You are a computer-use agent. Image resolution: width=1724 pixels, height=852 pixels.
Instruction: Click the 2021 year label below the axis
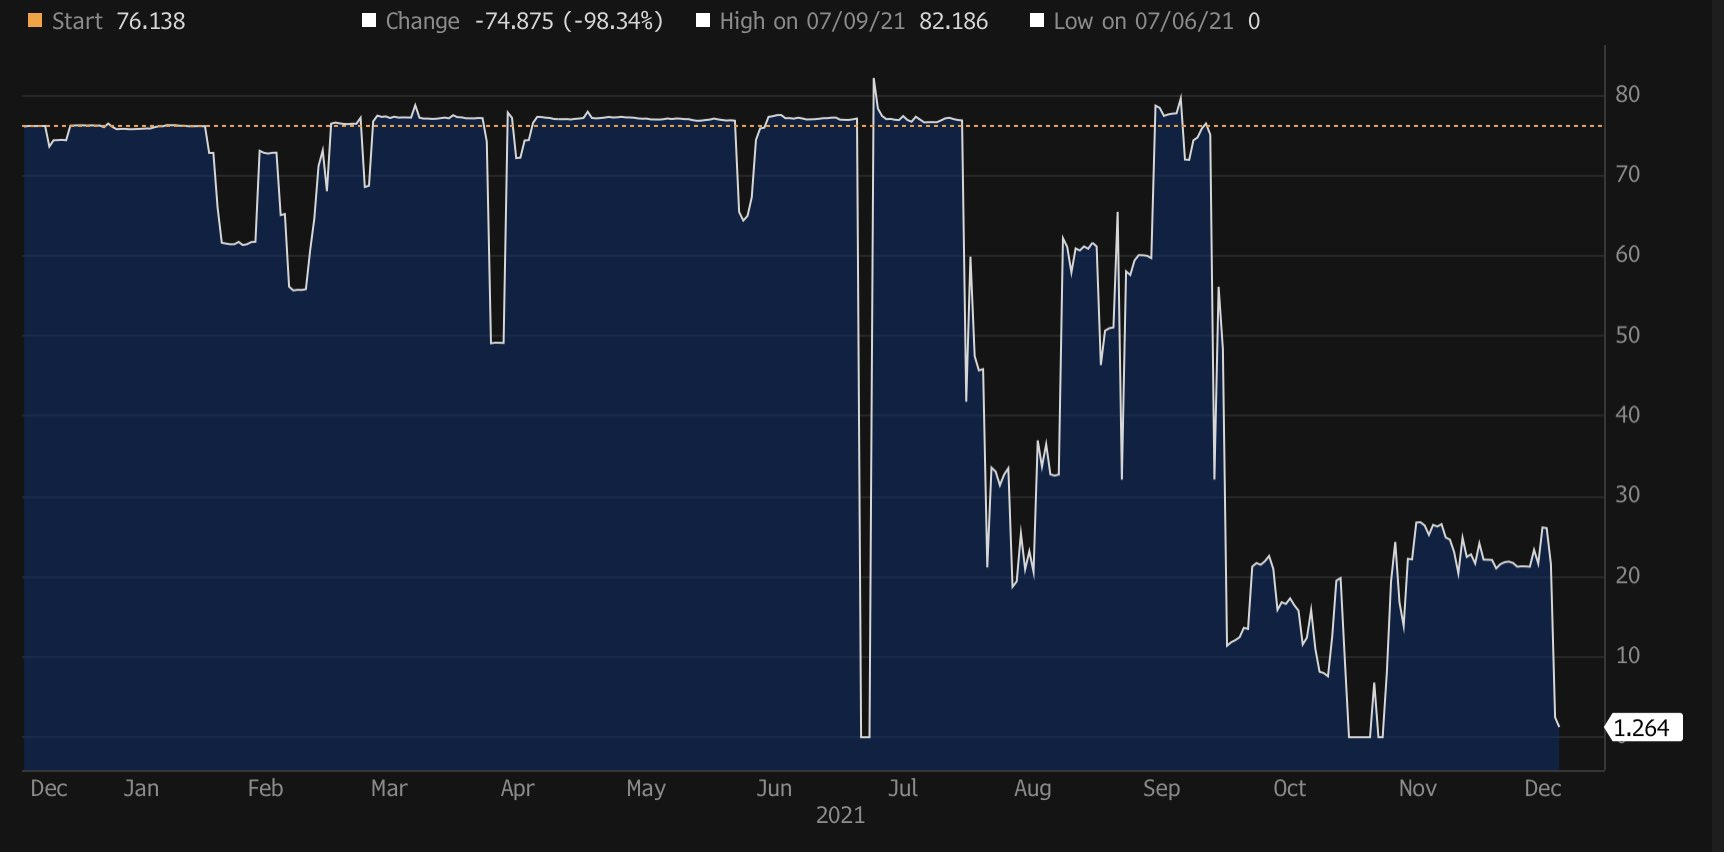pyautogui.click(x=840, y=815)
